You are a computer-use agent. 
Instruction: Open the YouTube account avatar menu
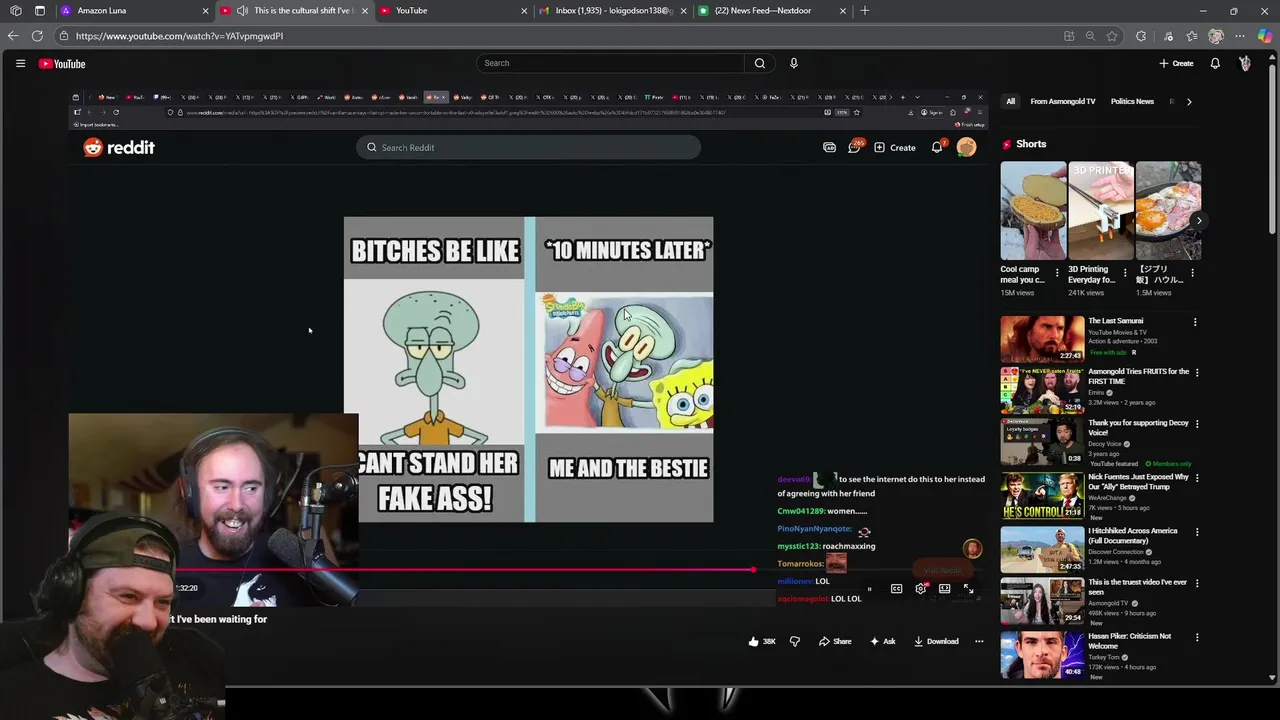pos(1245,63)
